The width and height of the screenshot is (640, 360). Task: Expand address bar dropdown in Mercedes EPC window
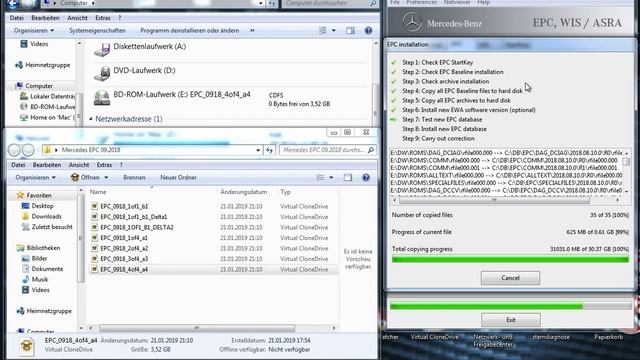point(258,150)
